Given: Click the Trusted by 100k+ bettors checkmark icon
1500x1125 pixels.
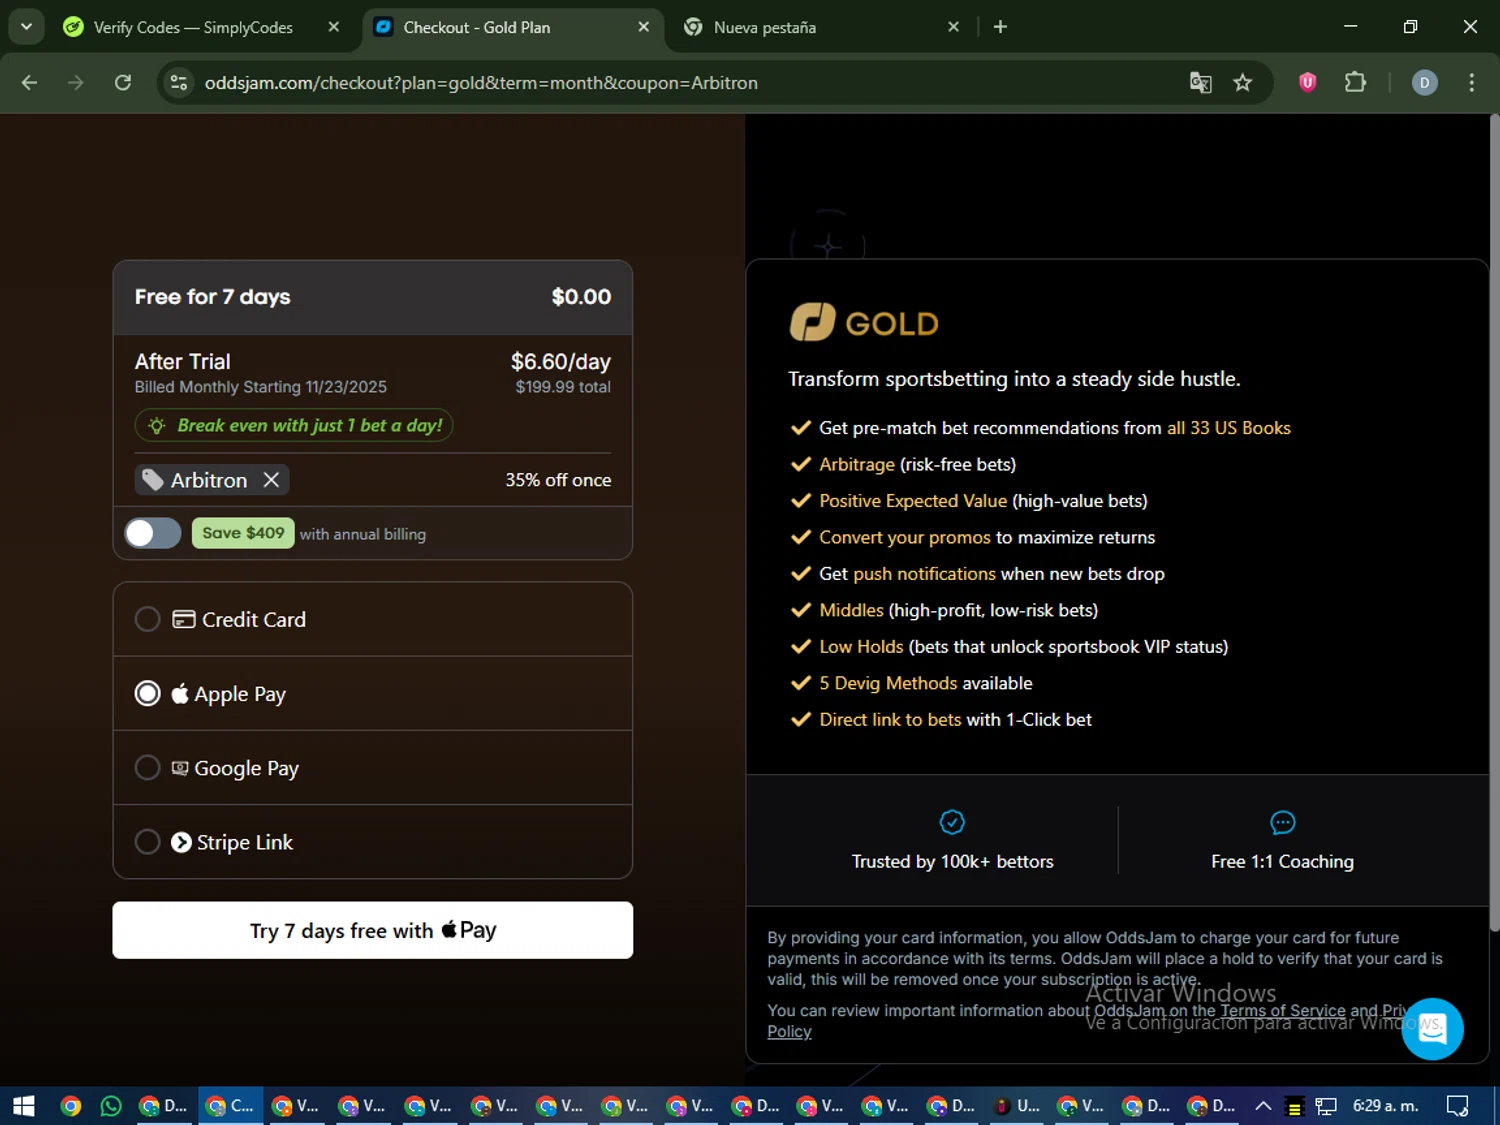Looking at the screenshot, I should pyautogui.click(x=952, y=822).
